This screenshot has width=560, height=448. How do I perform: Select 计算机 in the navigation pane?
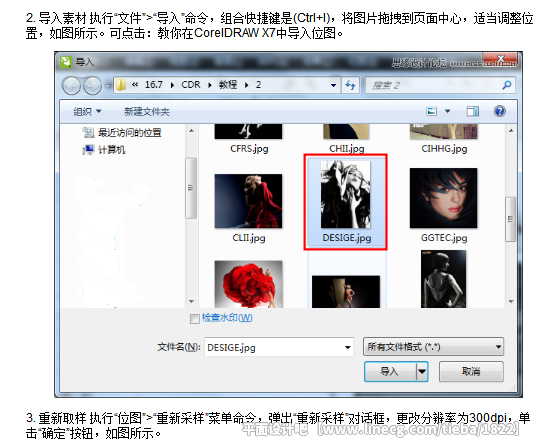(x=112, y=150)
